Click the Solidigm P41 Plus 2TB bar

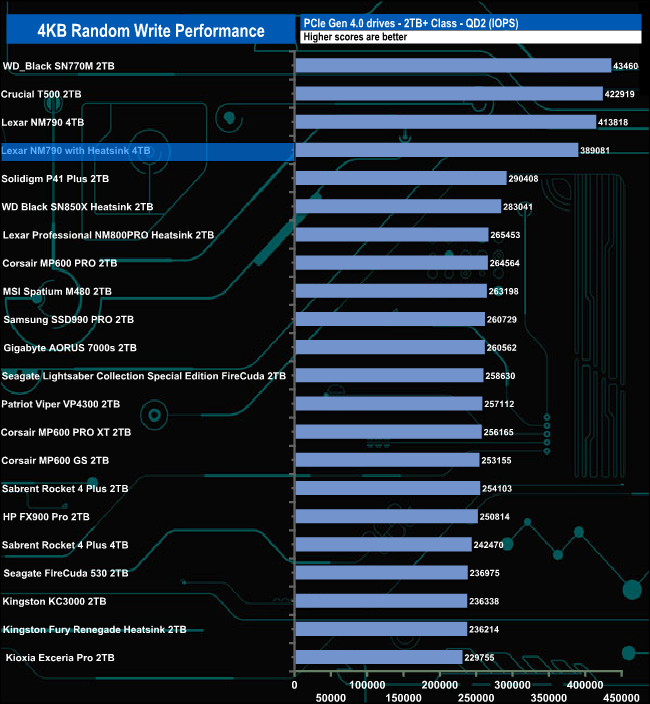coord(401,178)
